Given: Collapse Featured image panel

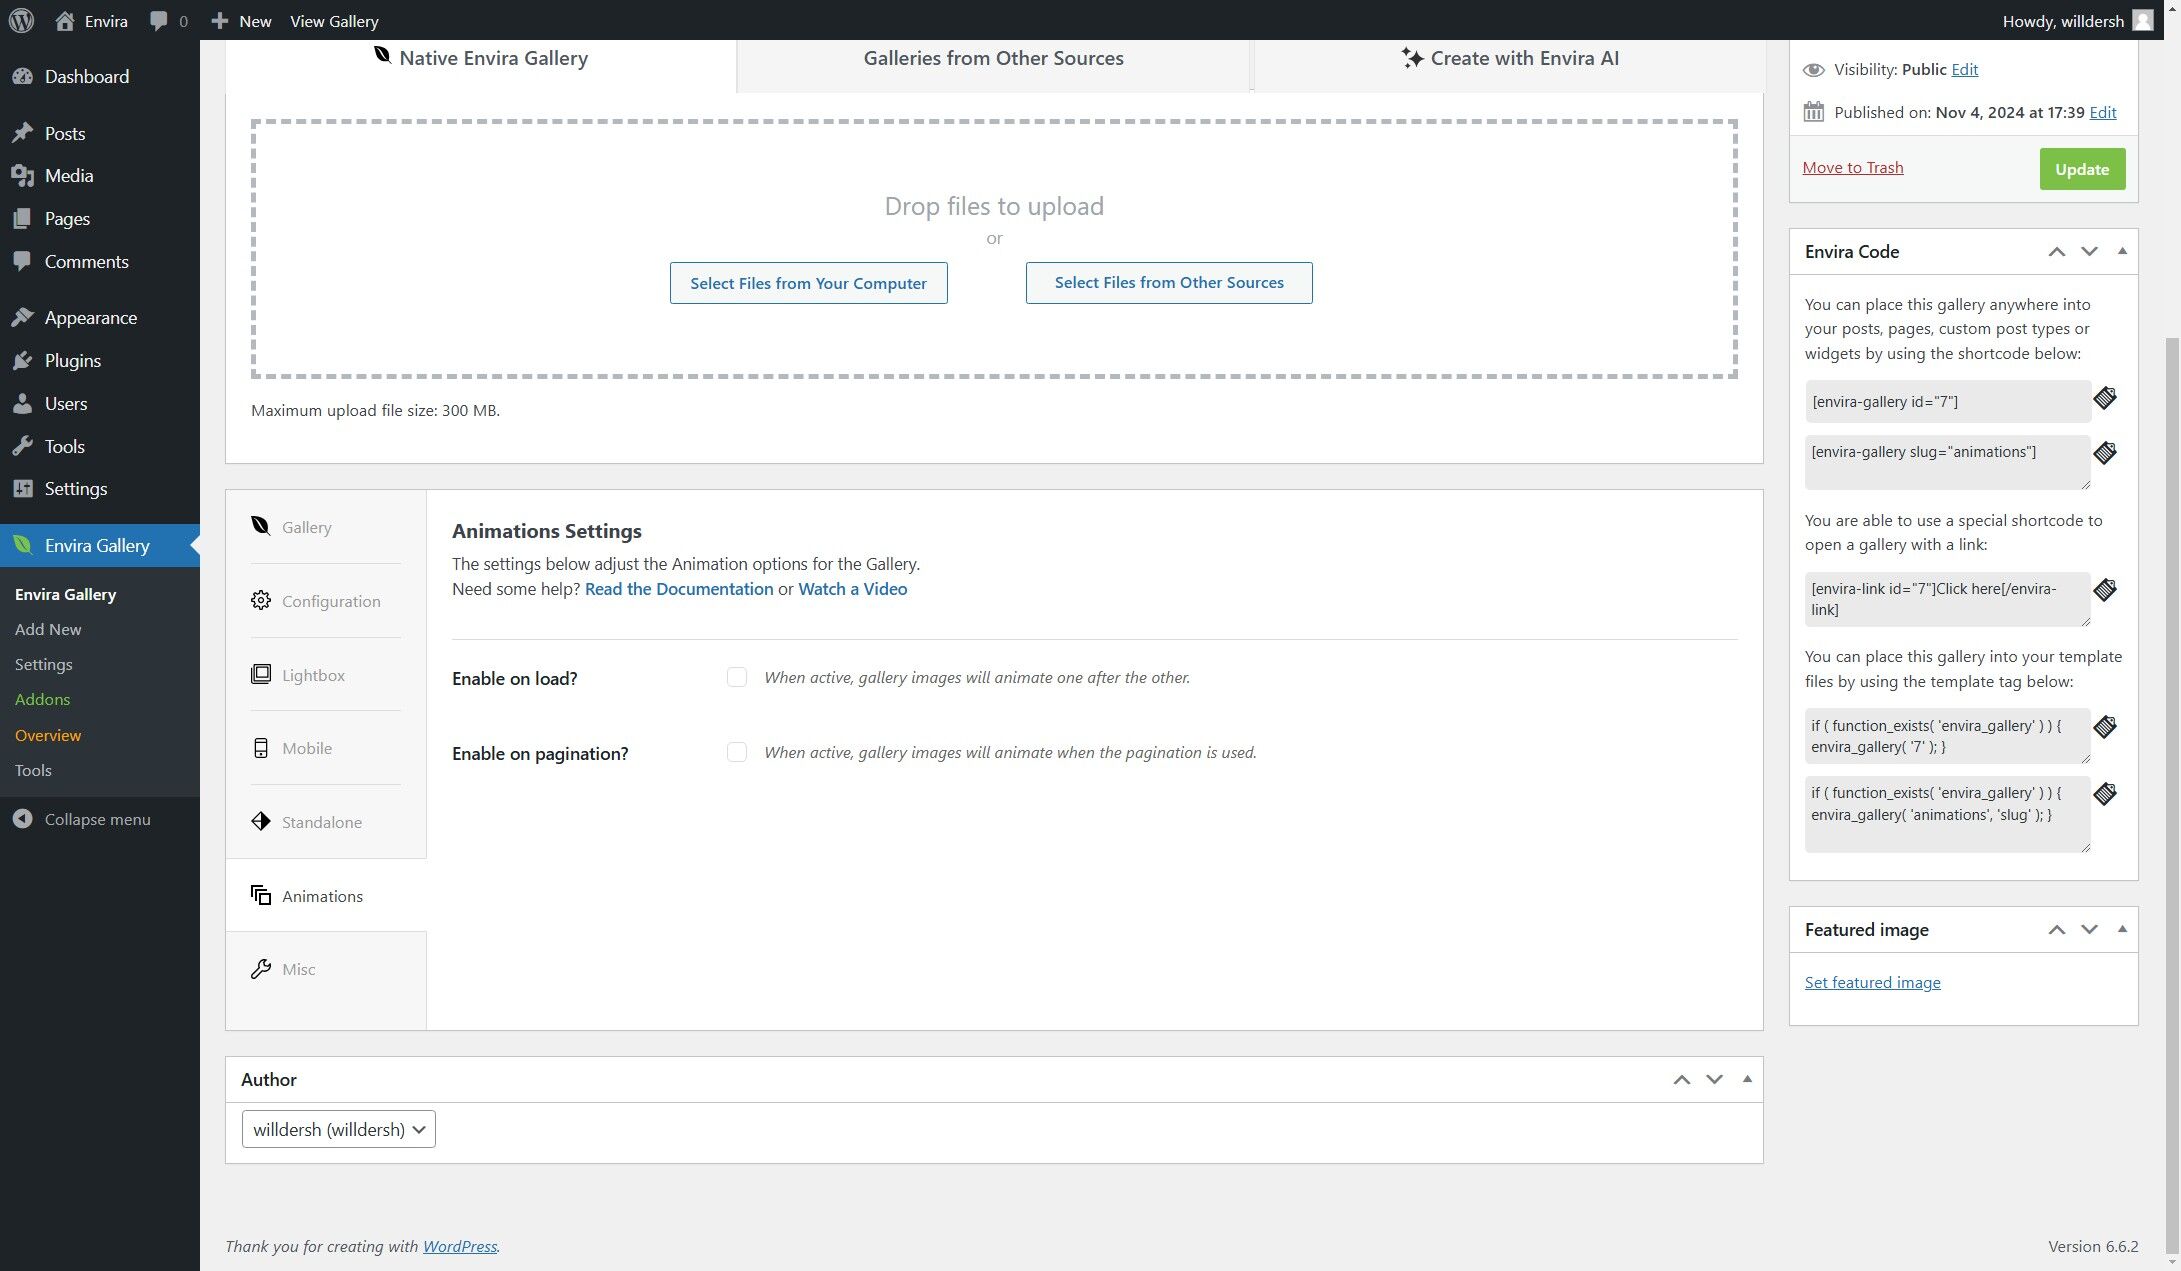Looking at the screenshot, I should point(2122,930).
